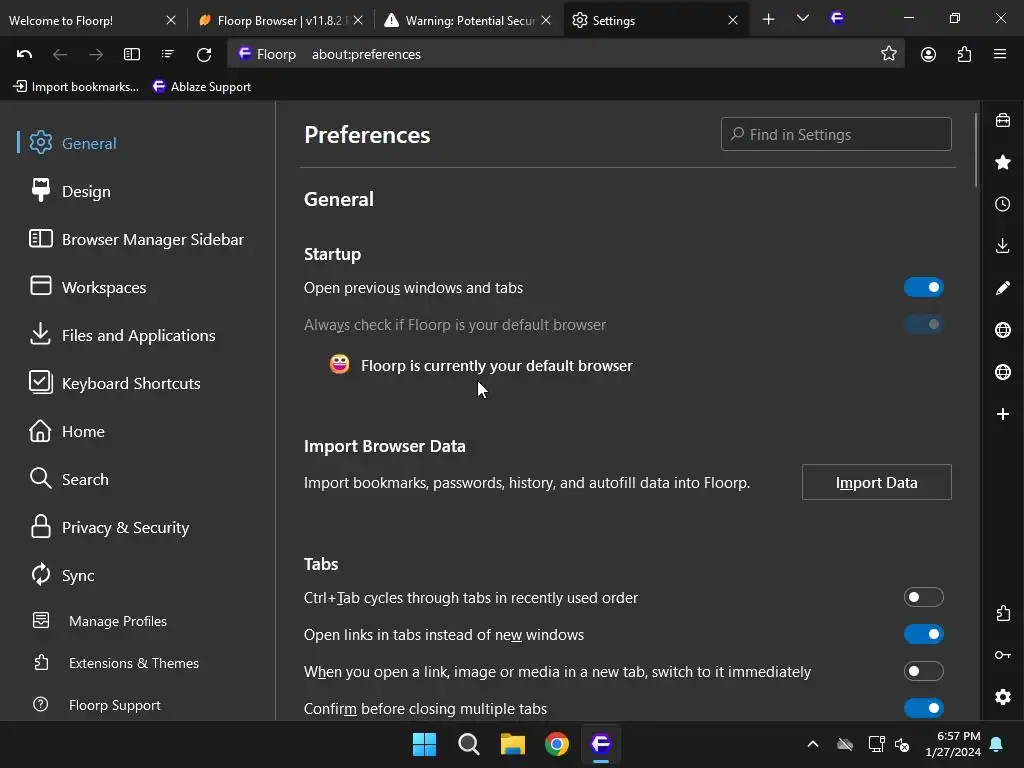This screenshot has width=1024, height=768.
Task: Toggle Always check default browser switch
Action: 923,324
